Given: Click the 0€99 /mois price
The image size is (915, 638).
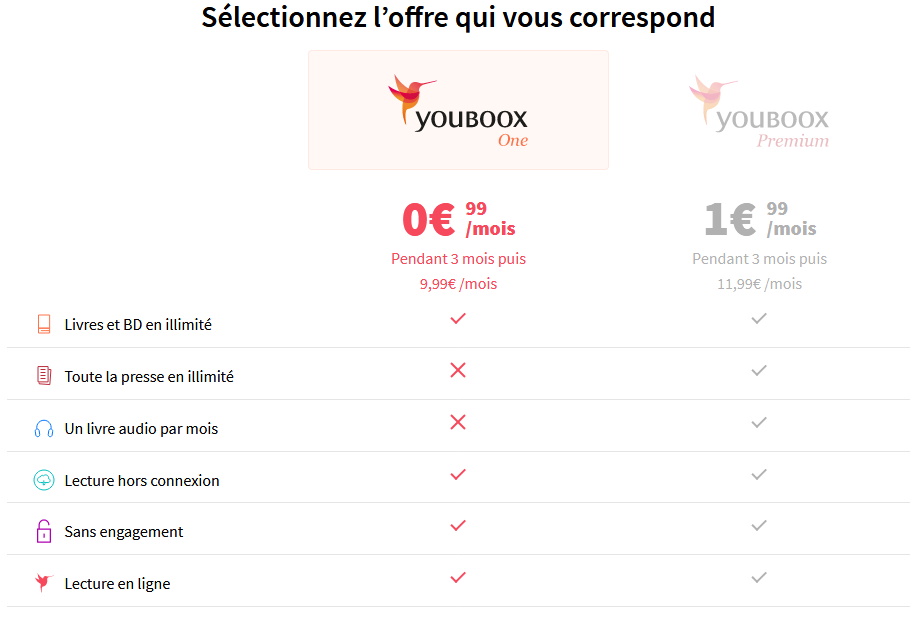Looking at the screenshot, I should click(459, 219).
